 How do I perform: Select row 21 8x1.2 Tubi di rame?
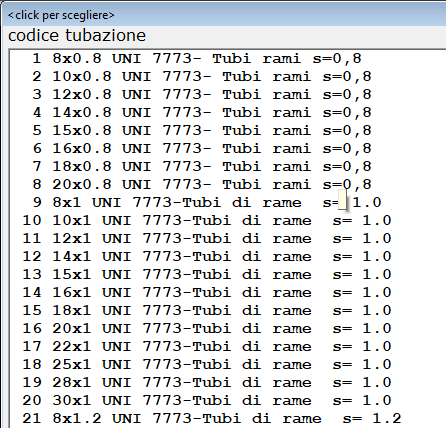pyautogui.click(x=228, y=418)
